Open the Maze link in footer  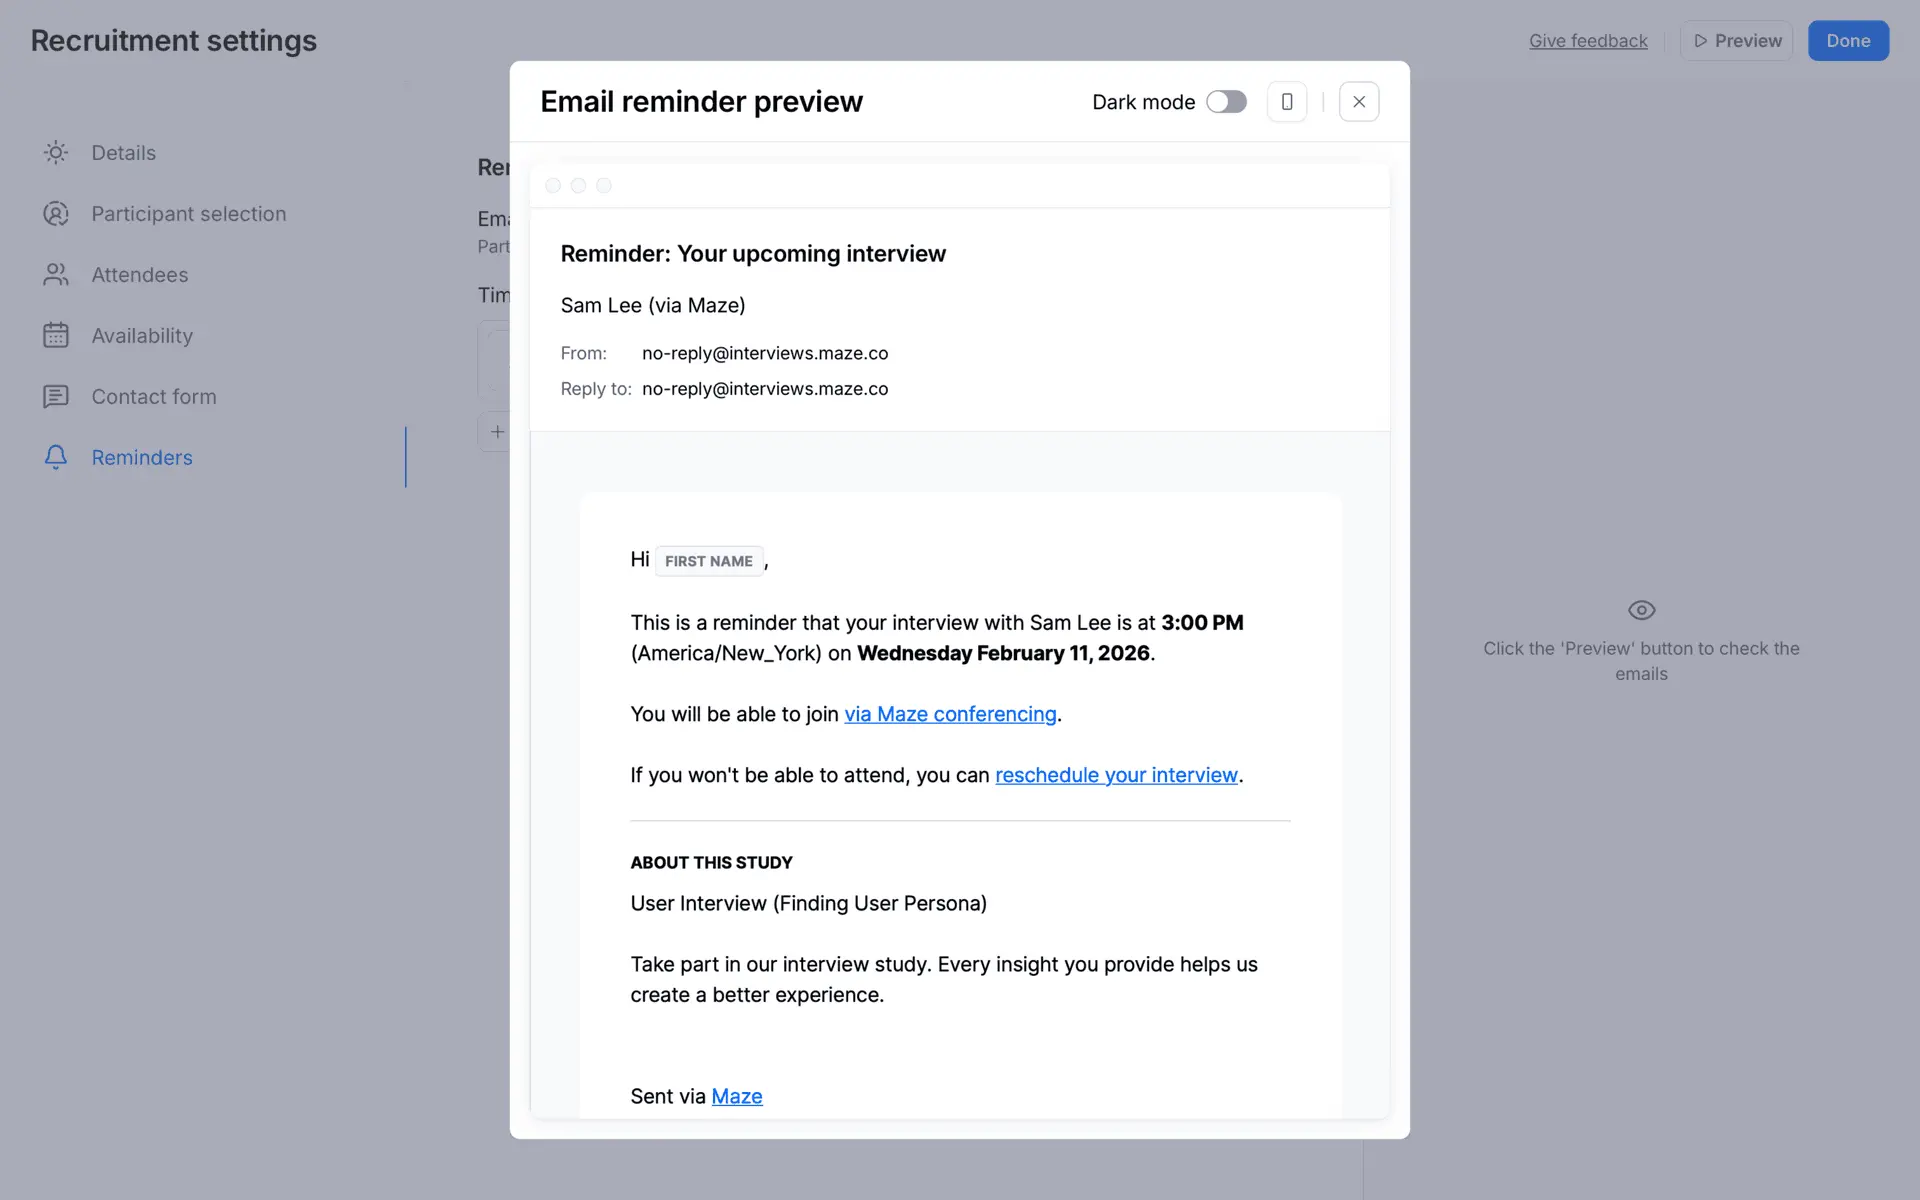pyautogui.click(x=737, y=1096)
